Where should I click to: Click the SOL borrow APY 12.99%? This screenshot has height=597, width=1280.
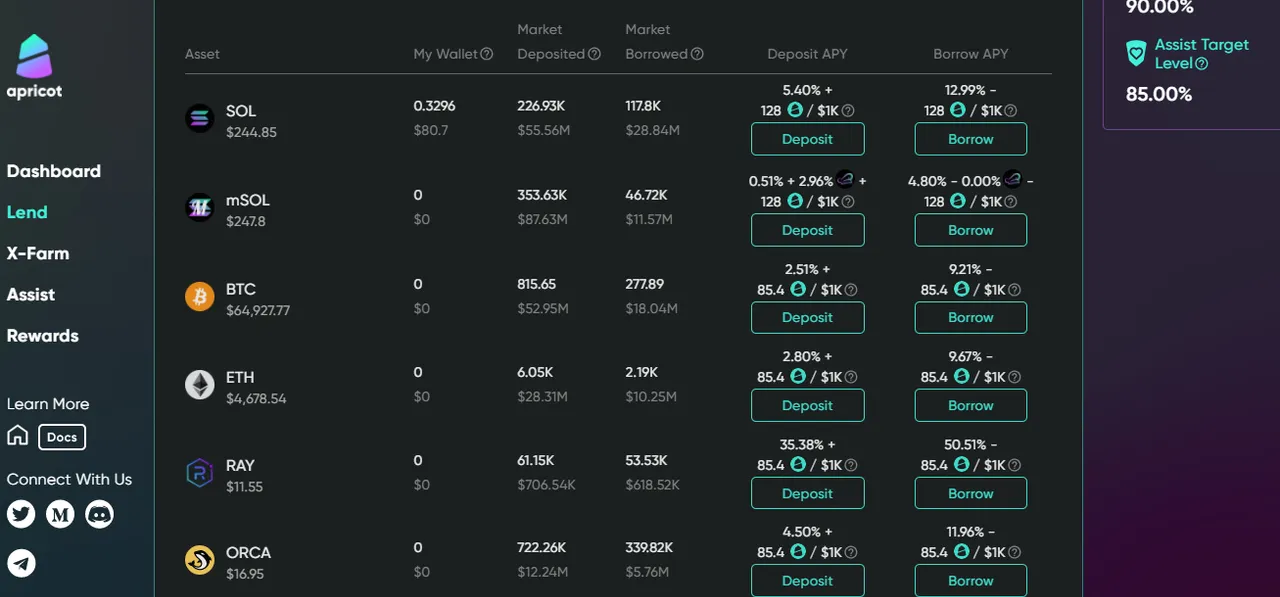point(965,90)
